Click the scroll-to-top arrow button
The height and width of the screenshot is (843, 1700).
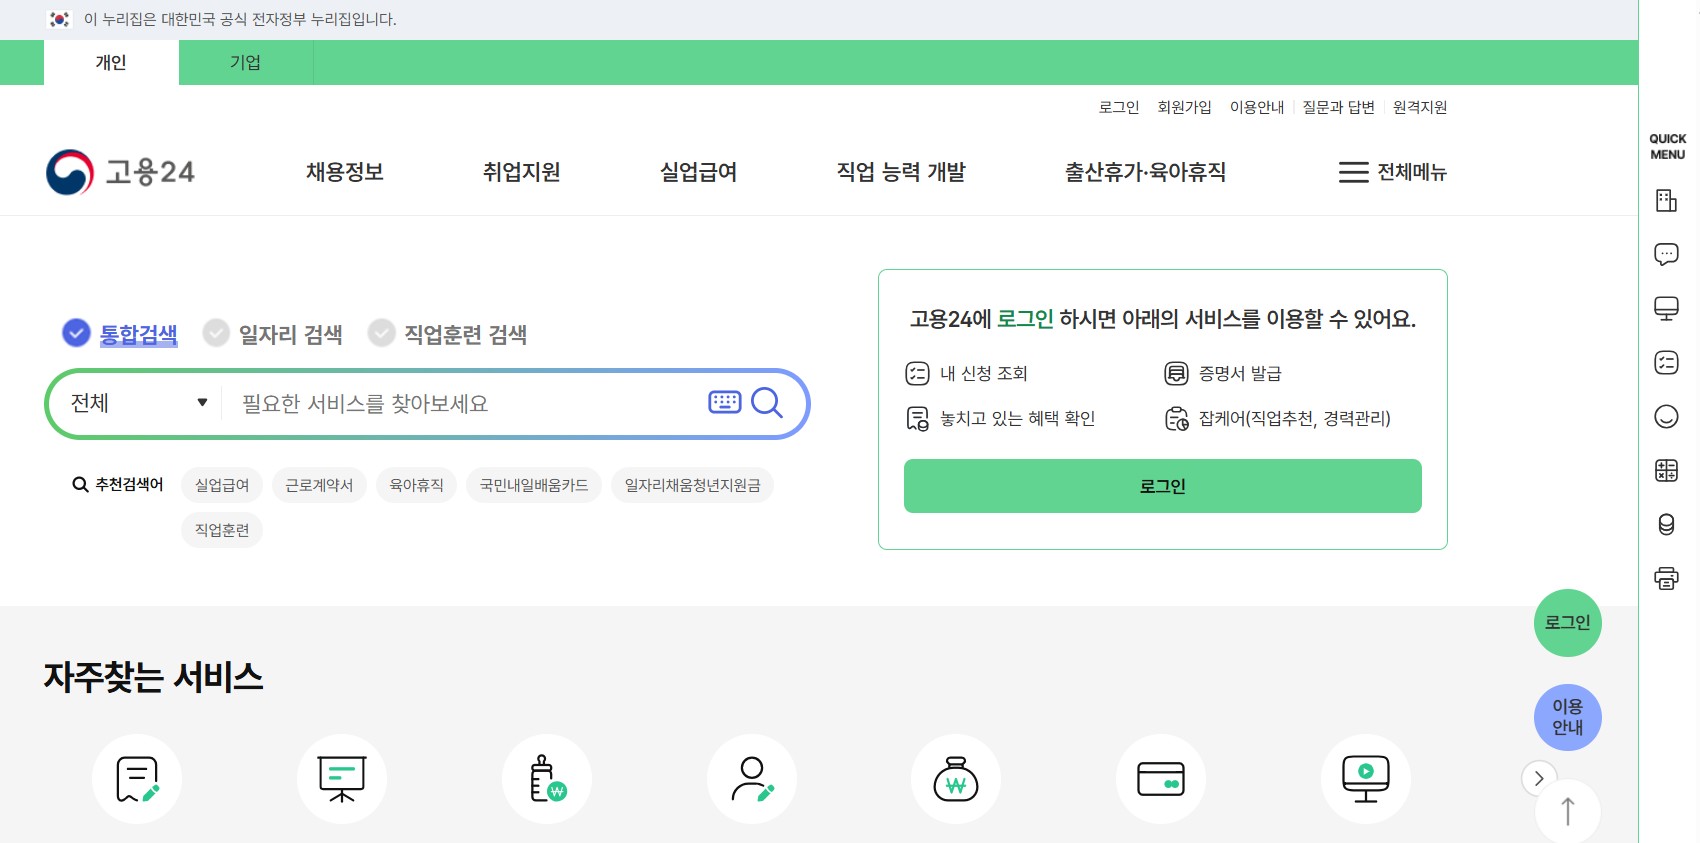pos(1567,811)
